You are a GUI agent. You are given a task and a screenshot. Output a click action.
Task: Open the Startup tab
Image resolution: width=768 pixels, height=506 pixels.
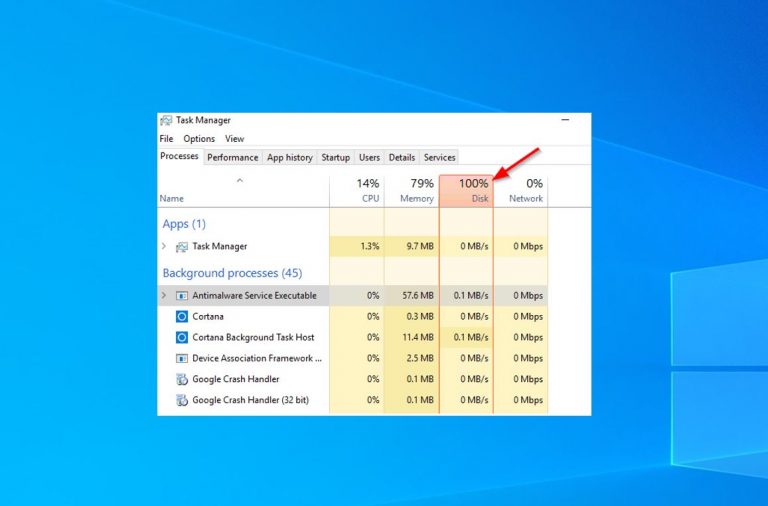click(336, 157)
